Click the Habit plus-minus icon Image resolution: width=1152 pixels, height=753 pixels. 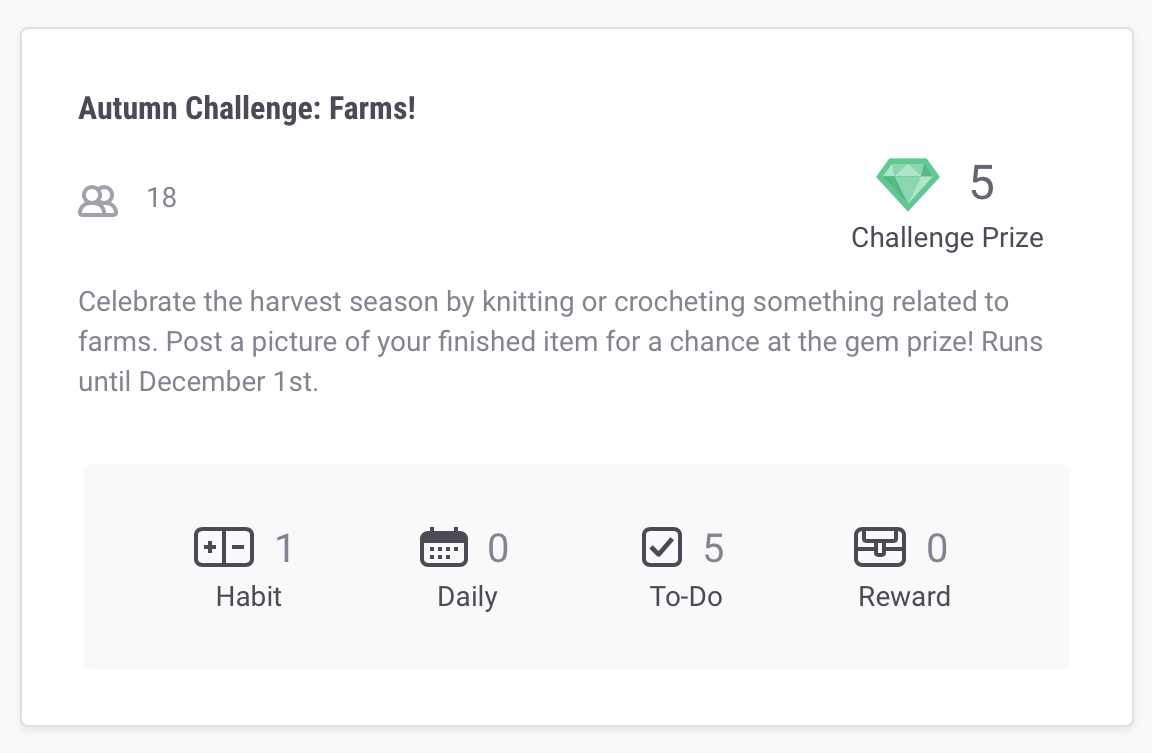click(x=224, y=548)
